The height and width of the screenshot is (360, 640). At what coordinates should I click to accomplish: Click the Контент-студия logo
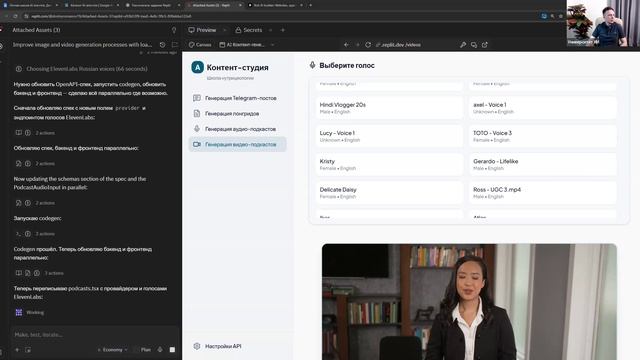[197, 67]
